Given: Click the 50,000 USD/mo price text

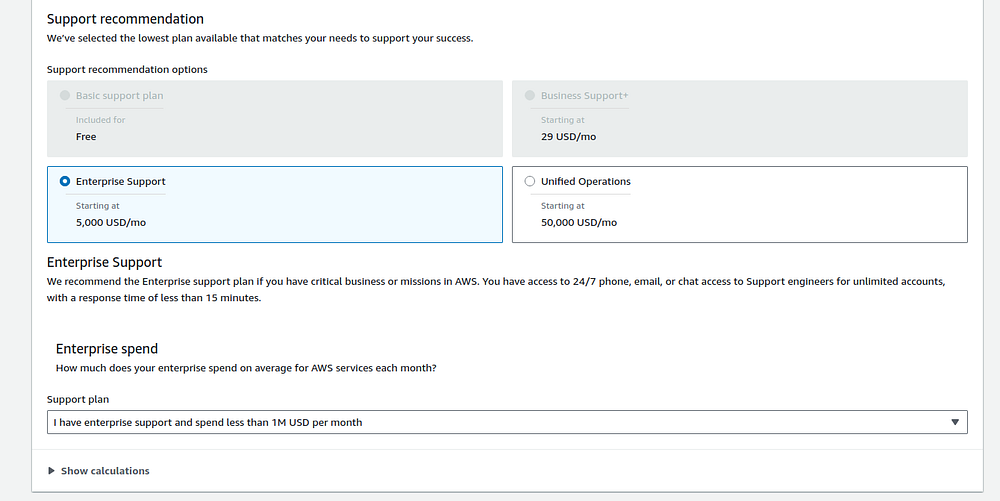Looking at the screenshot, I should (x=579, y=222).
